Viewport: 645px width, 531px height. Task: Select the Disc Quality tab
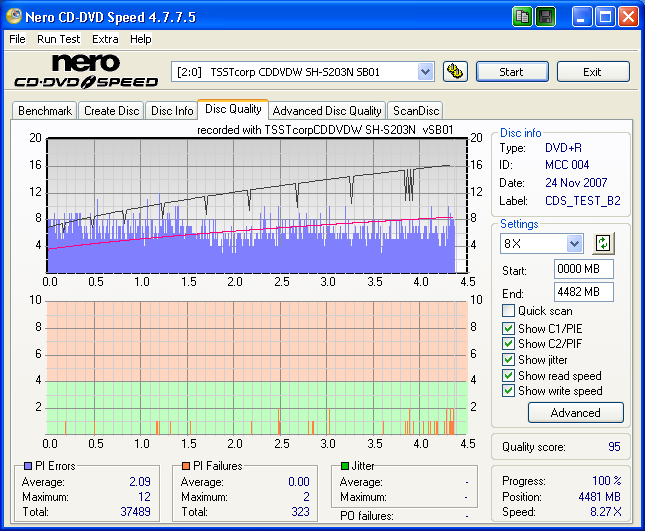pyautogui.click(x=233, y=109)
